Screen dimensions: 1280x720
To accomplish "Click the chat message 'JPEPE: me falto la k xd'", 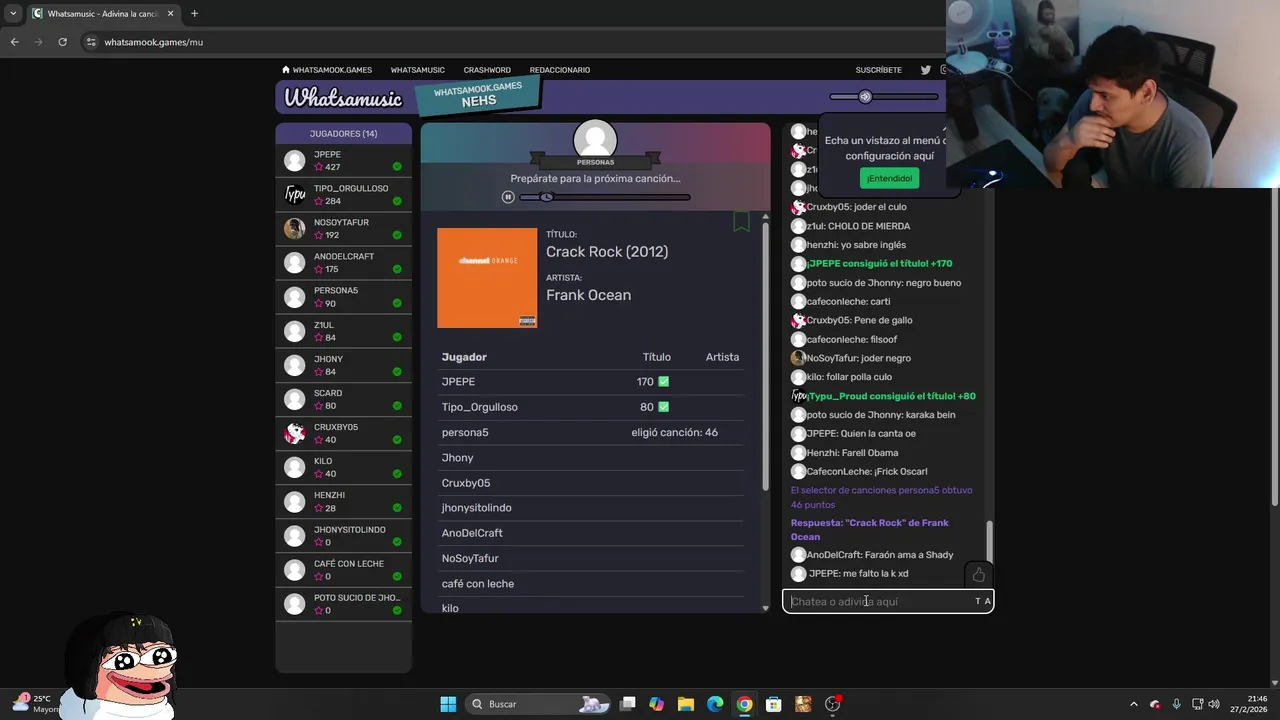I will coord(858,574).
